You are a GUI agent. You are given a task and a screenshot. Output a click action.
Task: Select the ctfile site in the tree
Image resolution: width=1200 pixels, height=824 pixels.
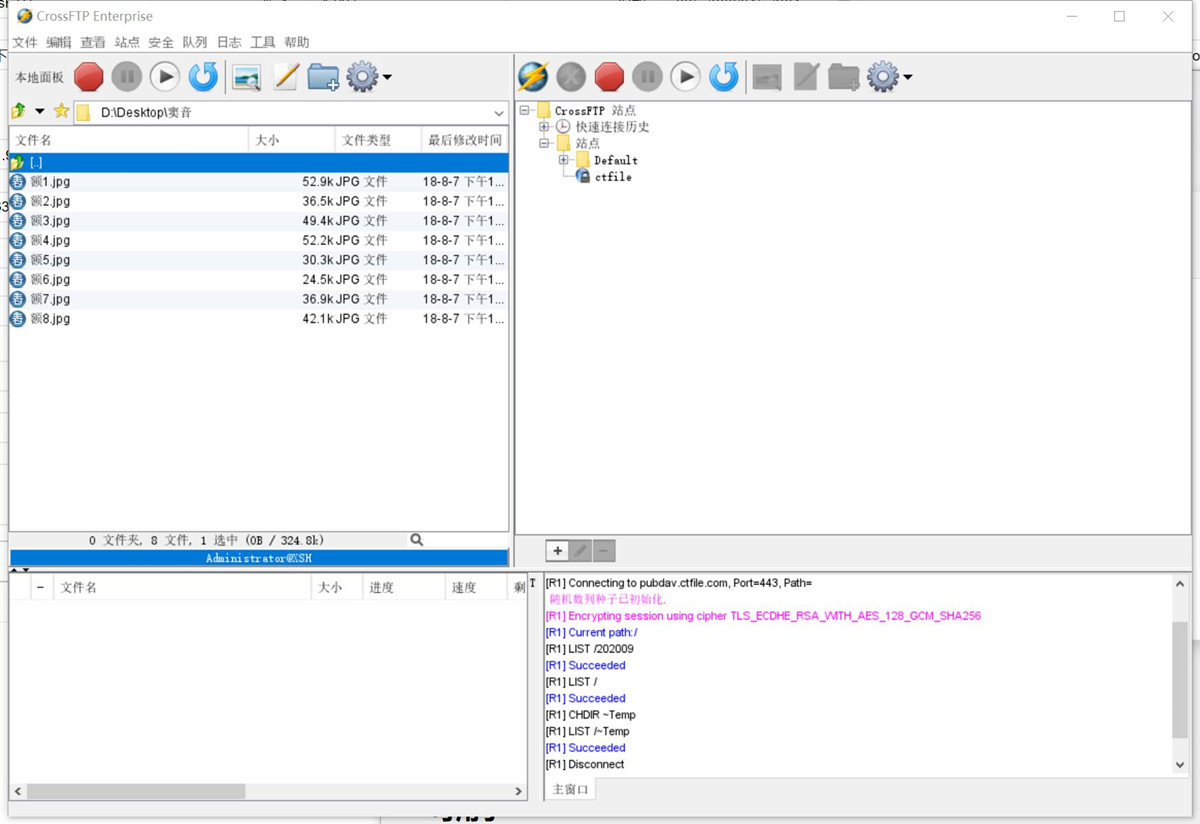[613, 177]
